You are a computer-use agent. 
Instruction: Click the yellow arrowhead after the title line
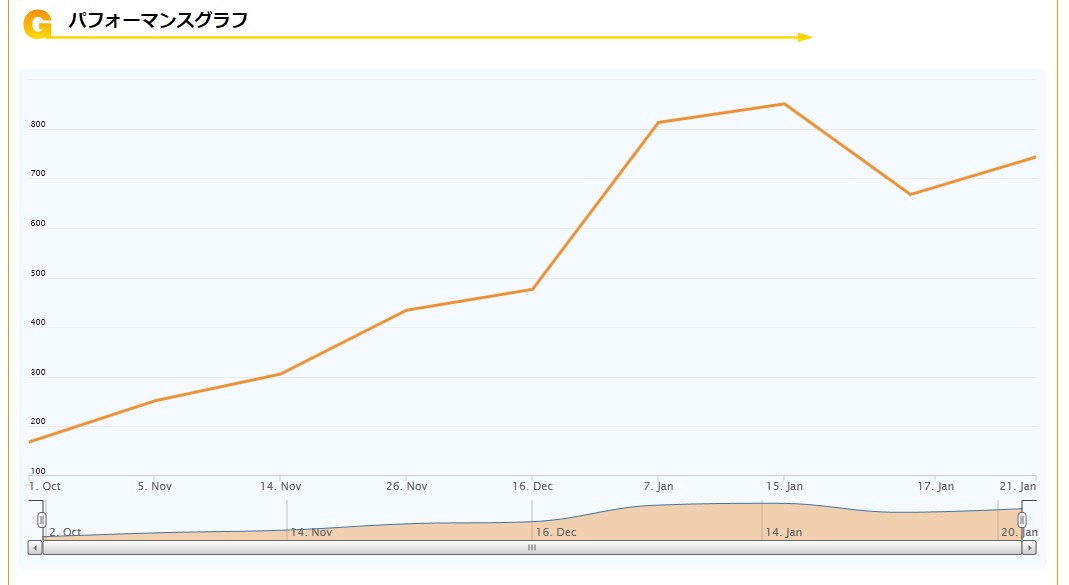point(805,38)
